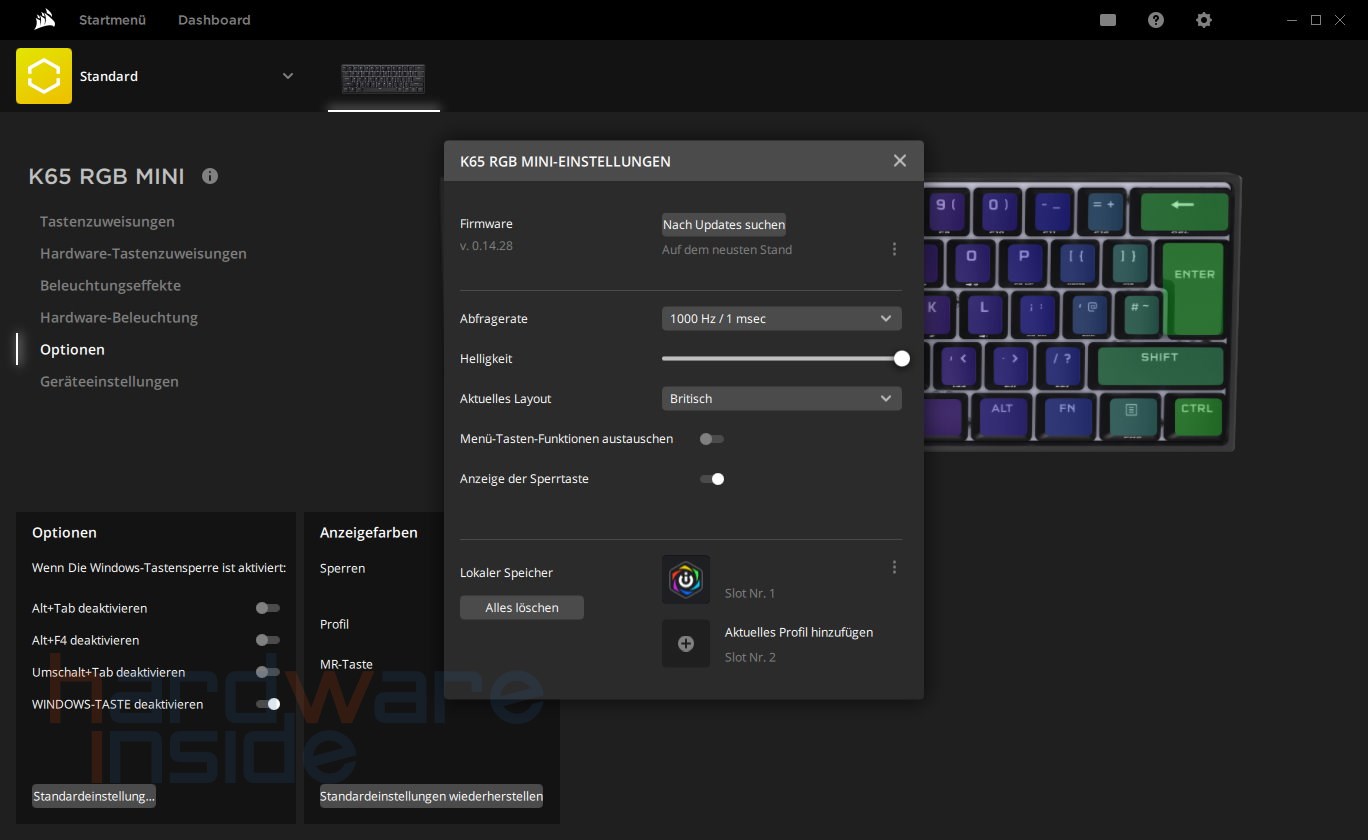Open the Abfragerate dropdown
The image size is (1368, 840).
(781, 318)
